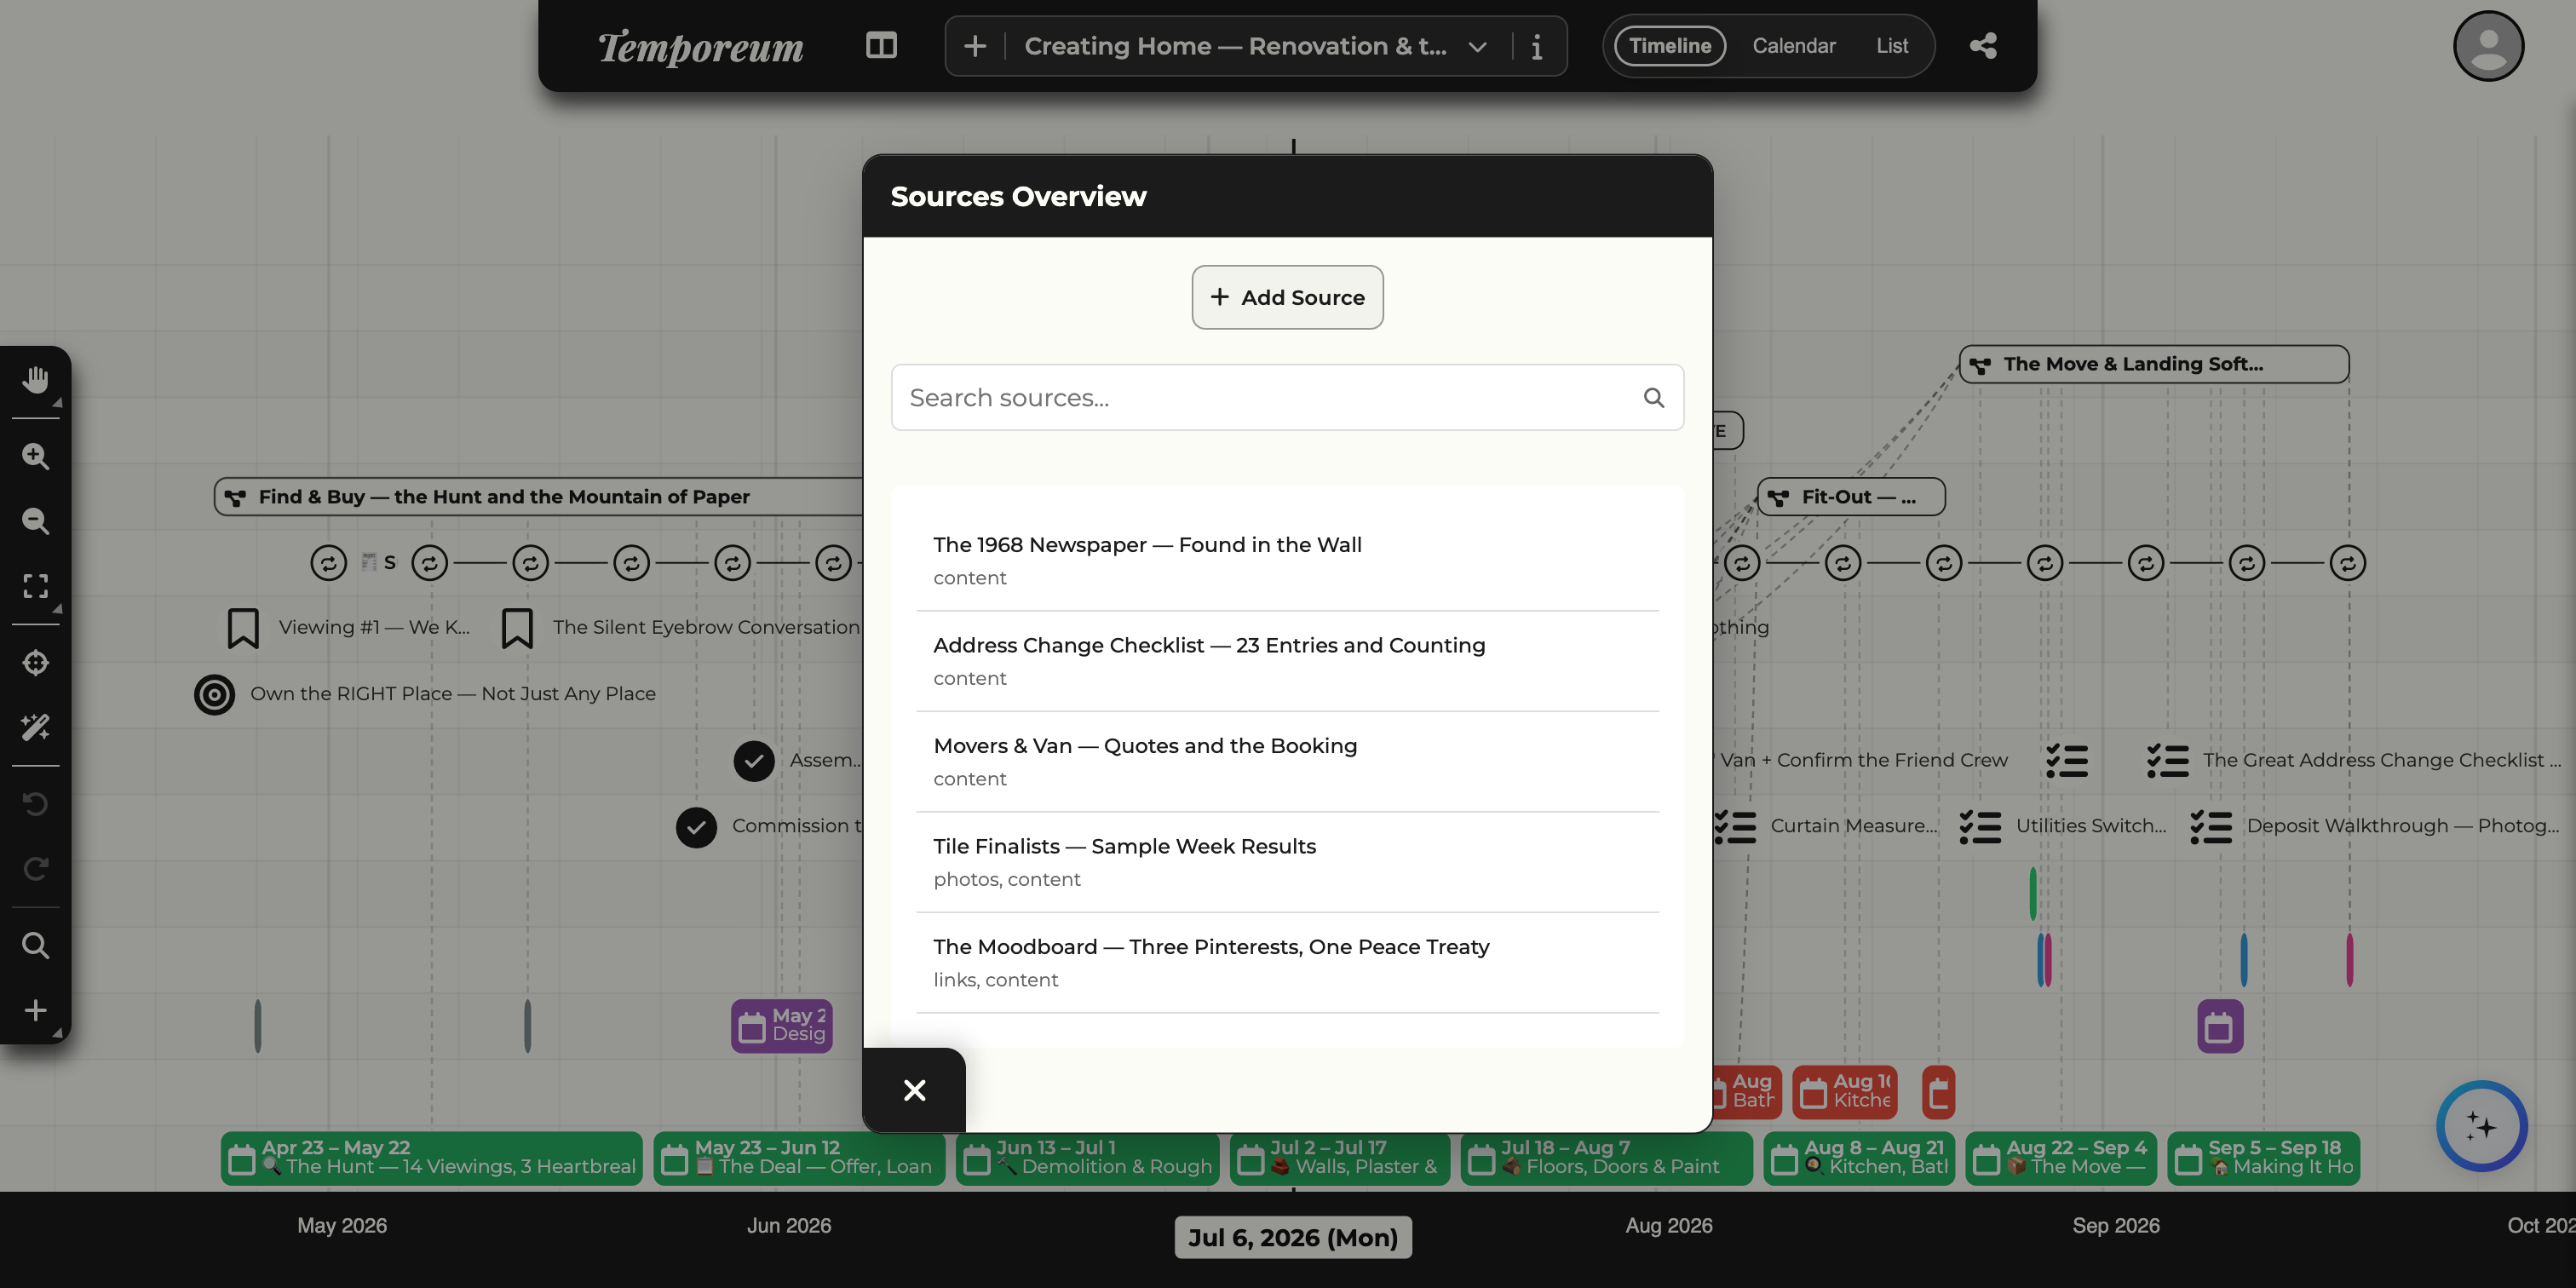
Task: Open the search tool in left toolbar
Action: (36, 945)
